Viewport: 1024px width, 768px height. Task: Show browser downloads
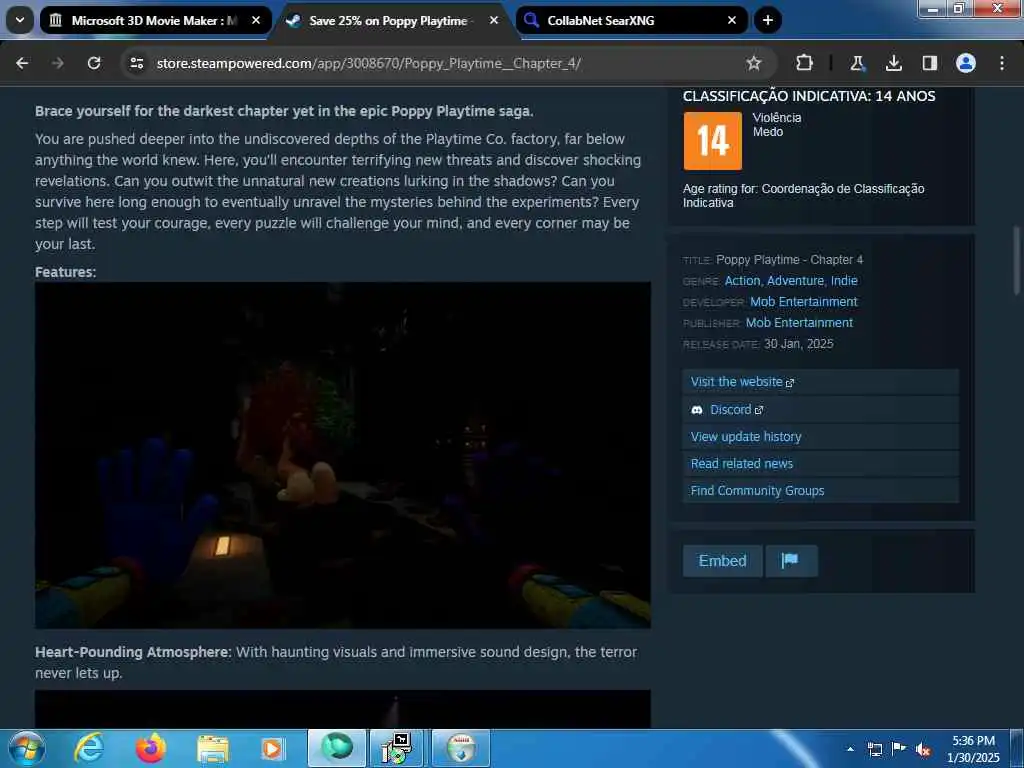click(893, 63)
